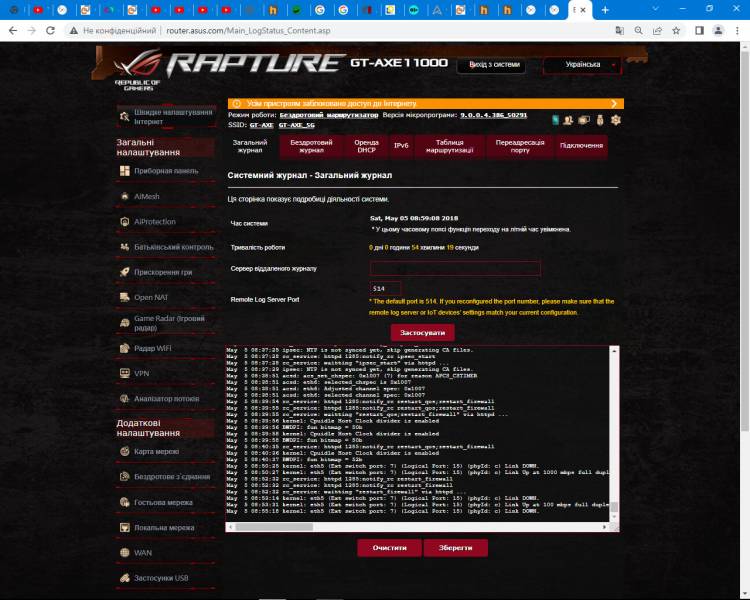Go back in browser history
This screenshot has width=750, height=600.
pyautogui.click(x=13, y=31)
